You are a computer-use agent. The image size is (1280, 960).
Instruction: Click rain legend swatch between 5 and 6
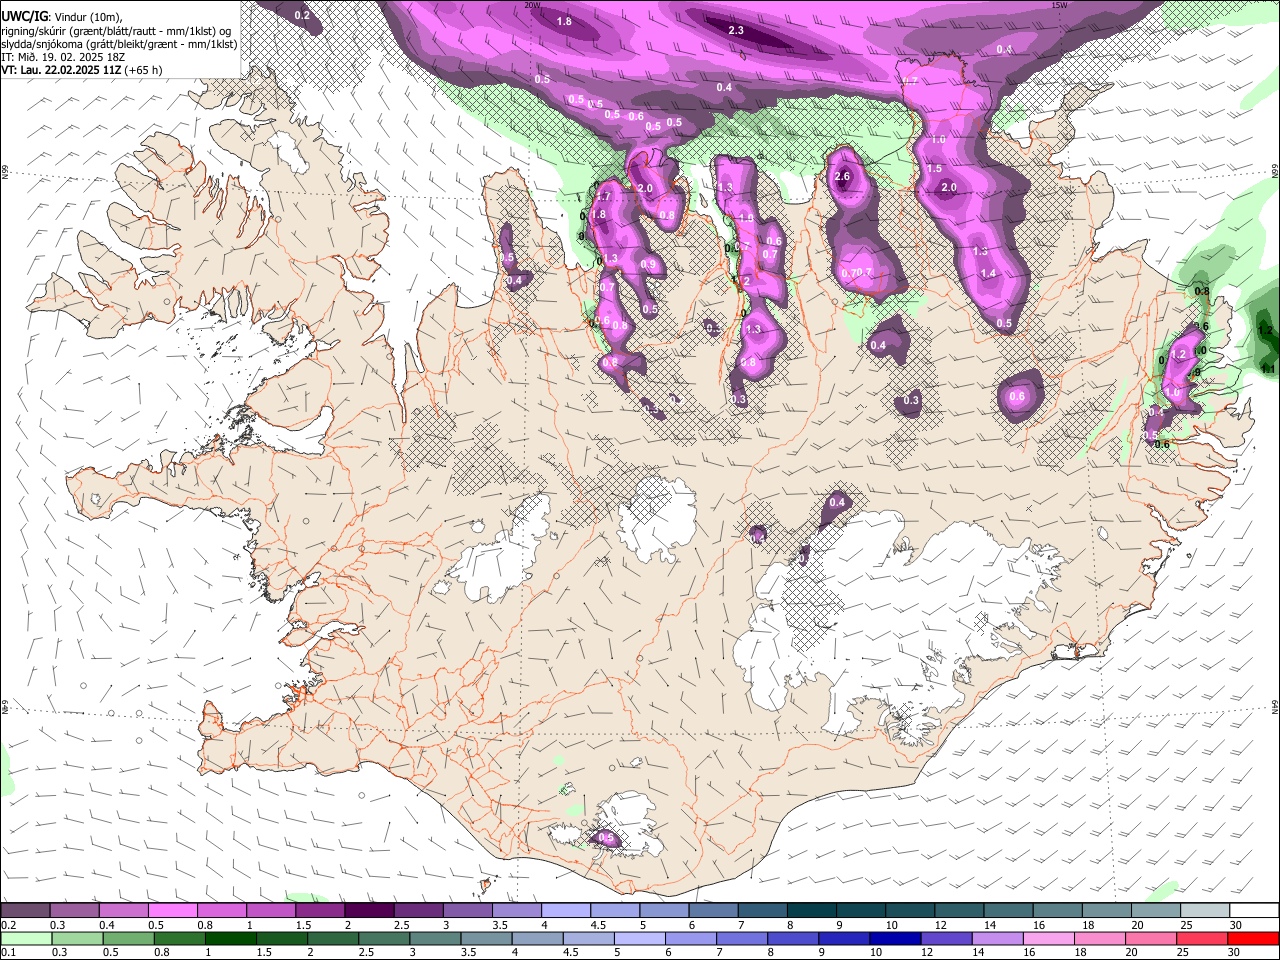[x=638, y=939]
